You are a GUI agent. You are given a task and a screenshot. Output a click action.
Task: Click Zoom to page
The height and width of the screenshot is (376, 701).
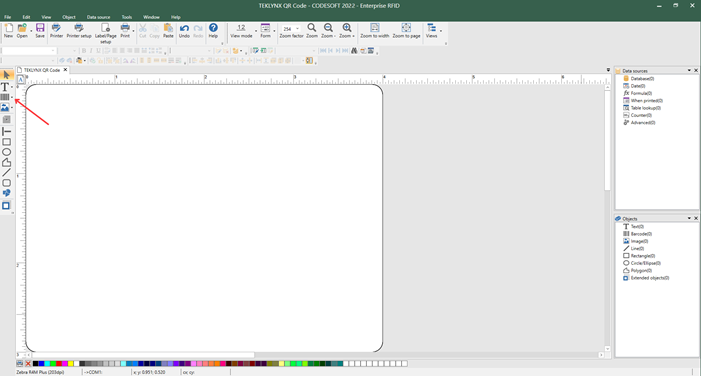pos(406,31)
